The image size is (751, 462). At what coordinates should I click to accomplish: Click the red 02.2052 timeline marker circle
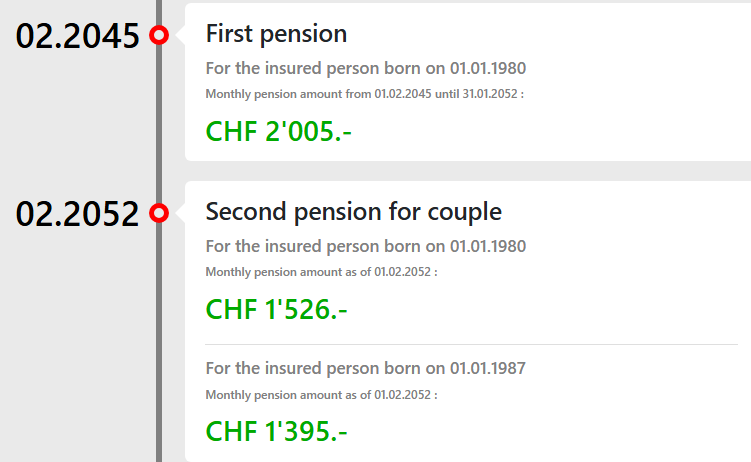point(159,213)
